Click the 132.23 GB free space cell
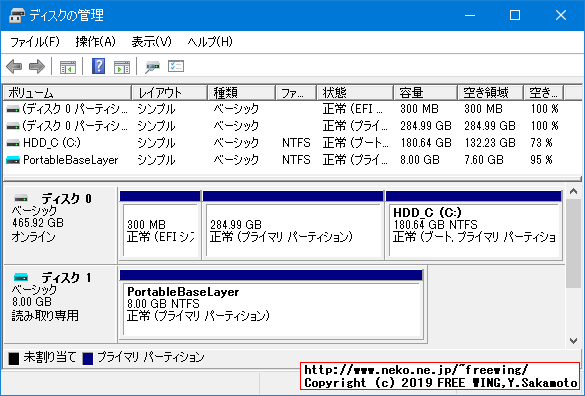Viewport: 585px width, 396px height. point(489,143)
